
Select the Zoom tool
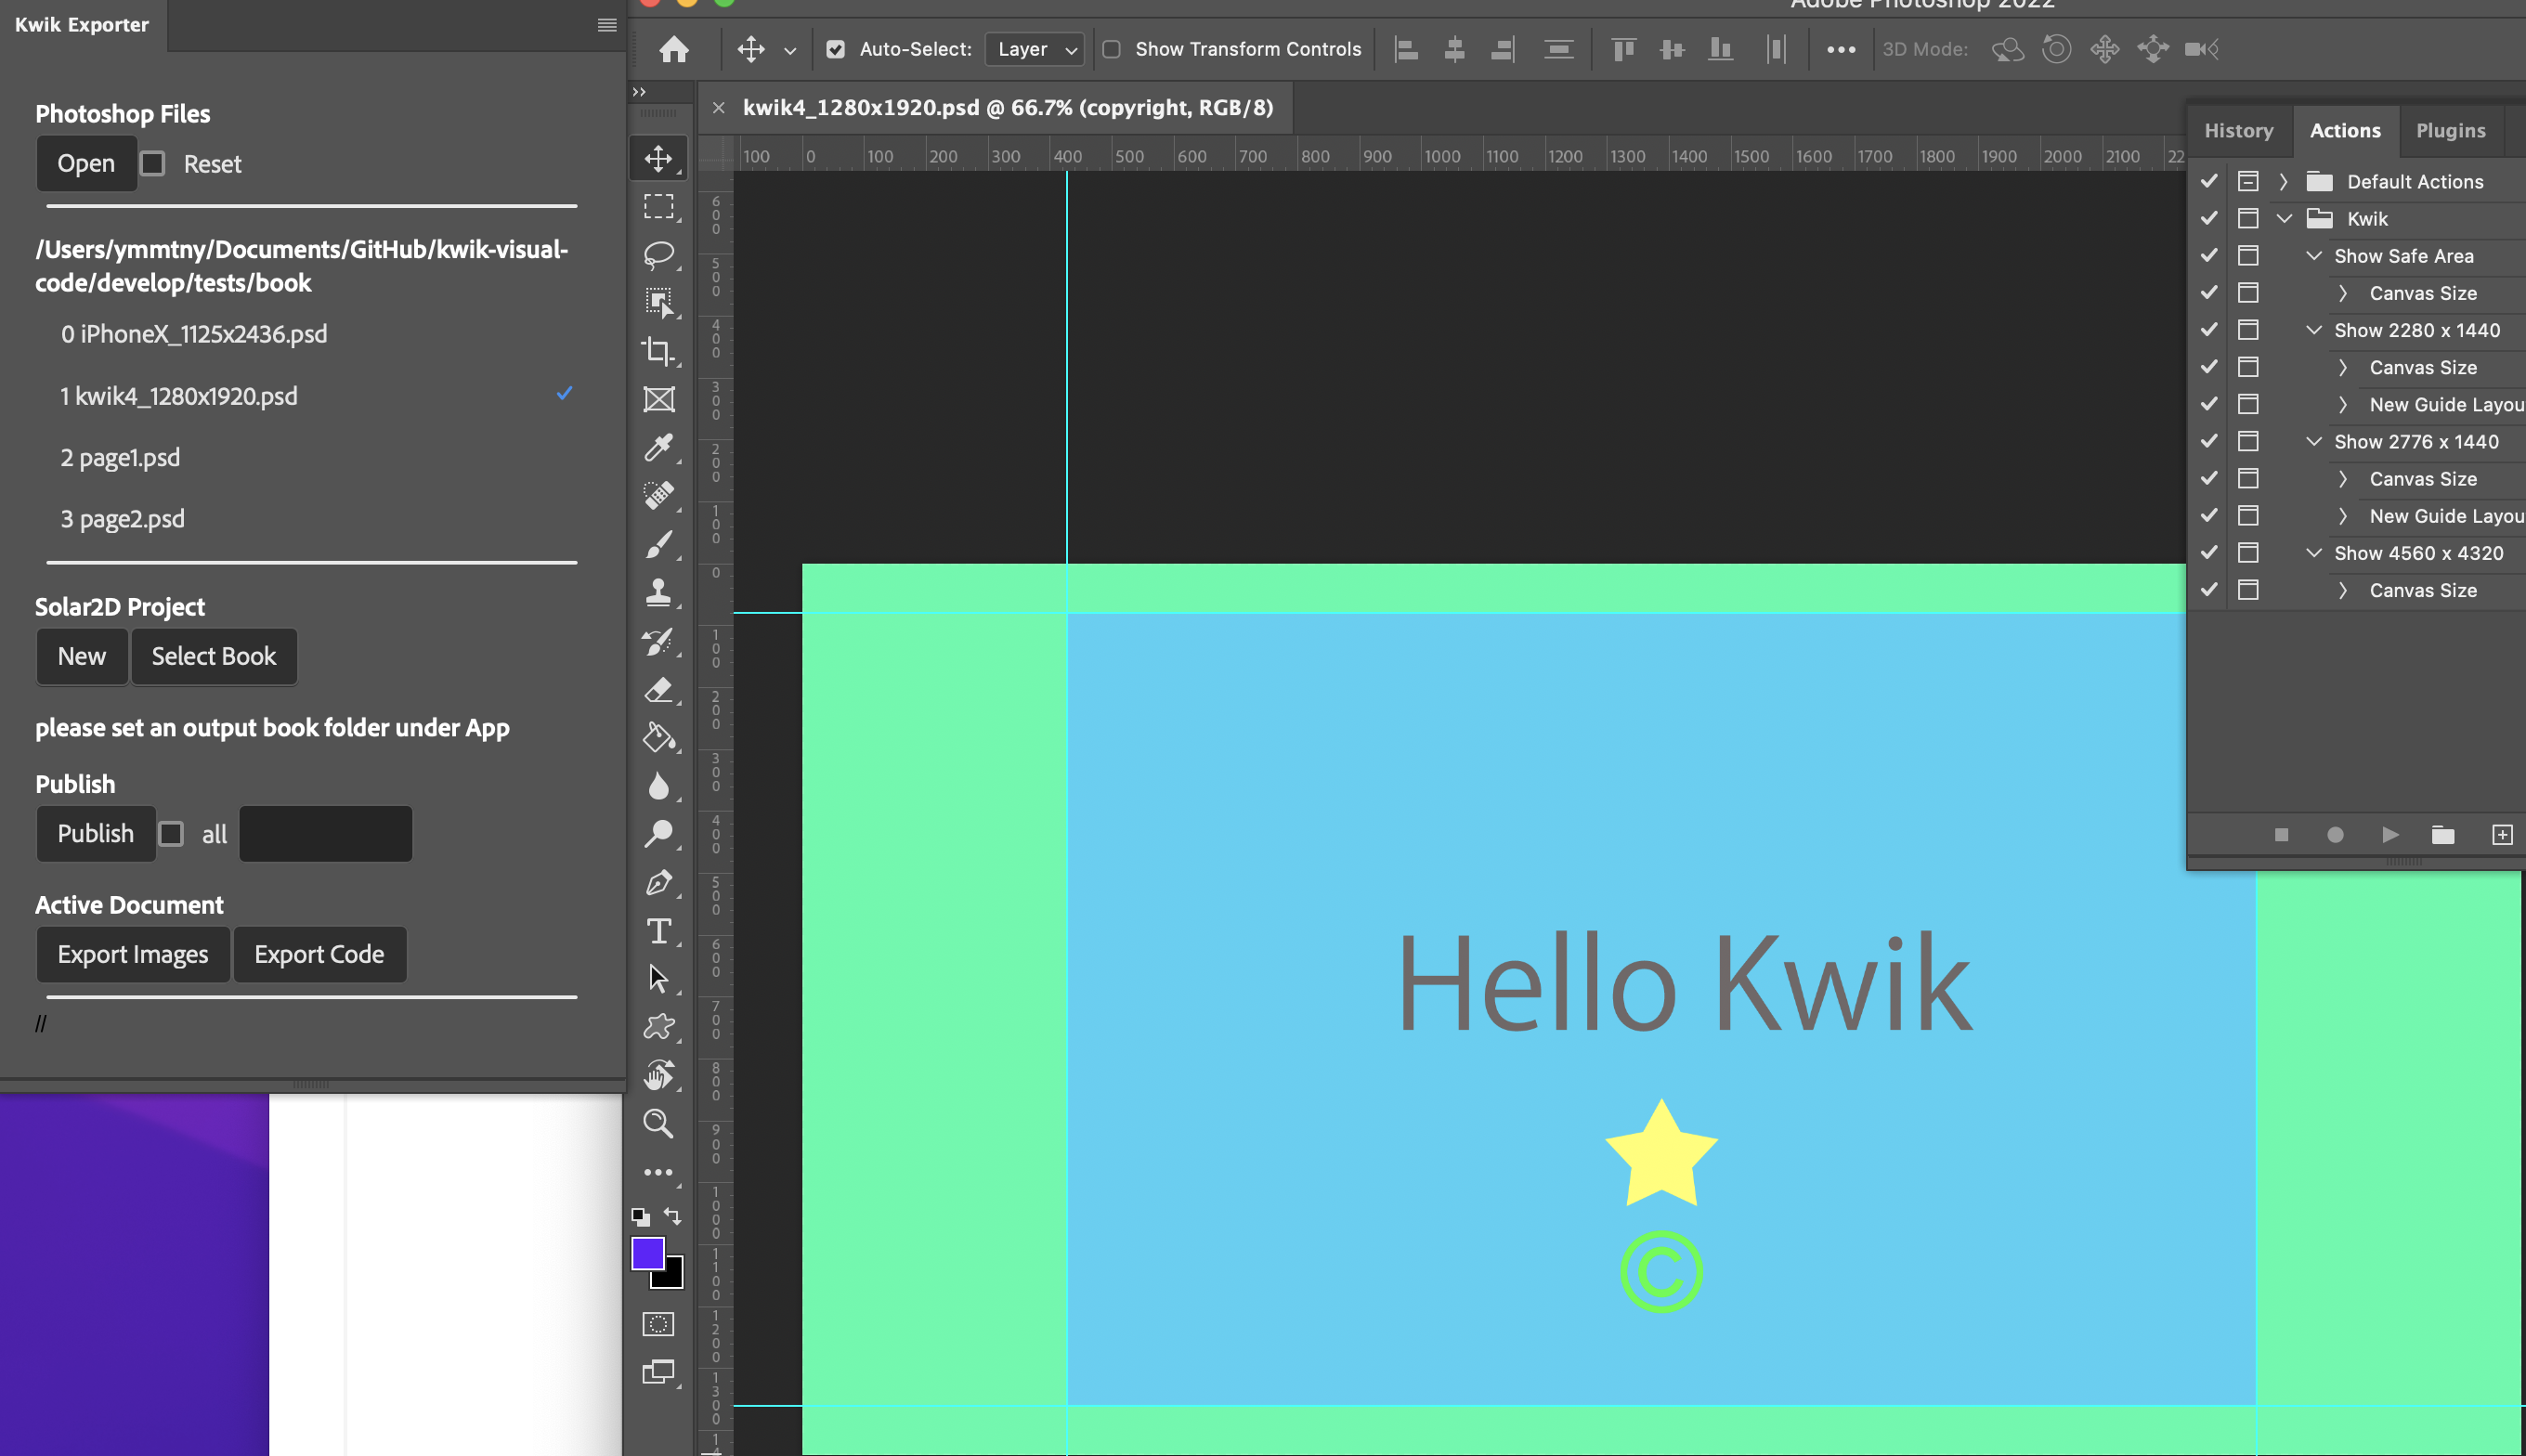(x=658, y=1123)
